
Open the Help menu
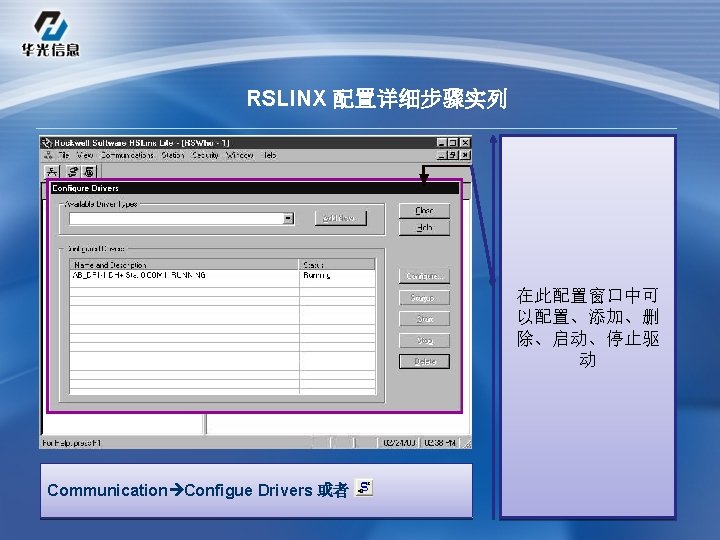[269, 155]
